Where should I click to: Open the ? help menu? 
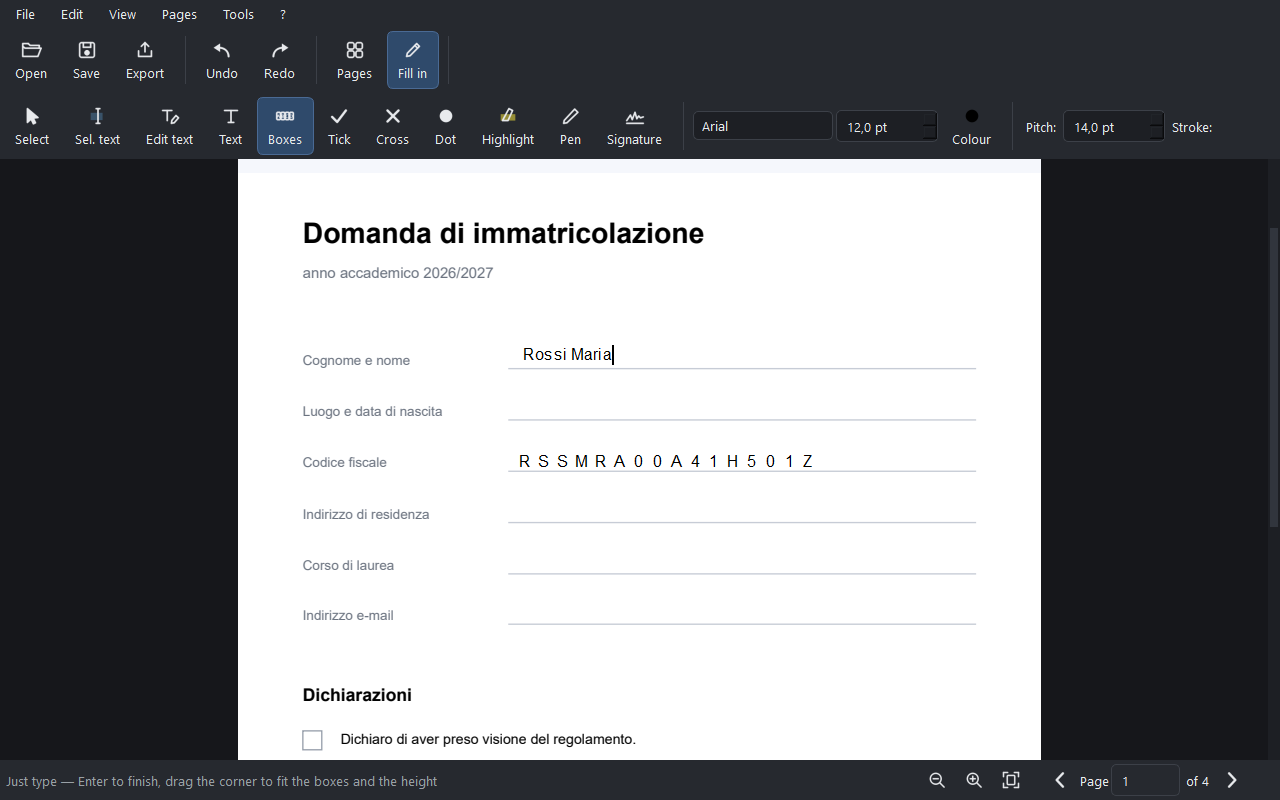[x=283, y=14]
